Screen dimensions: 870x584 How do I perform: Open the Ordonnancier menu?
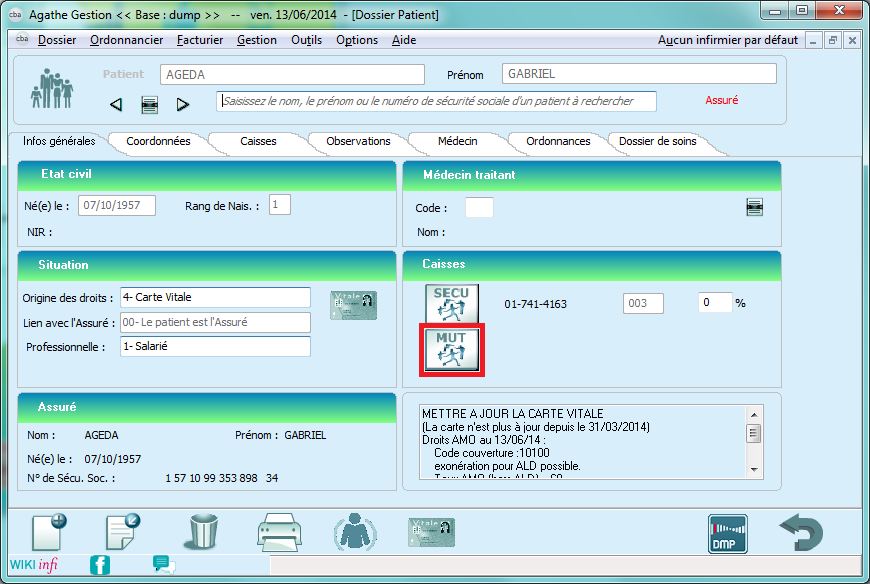click(127, 40)
